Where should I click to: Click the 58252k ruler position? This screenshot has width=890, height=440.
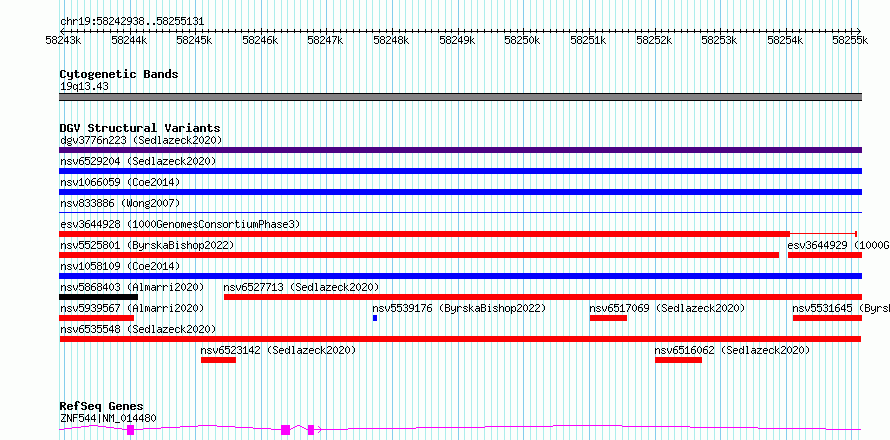[654, 40]
